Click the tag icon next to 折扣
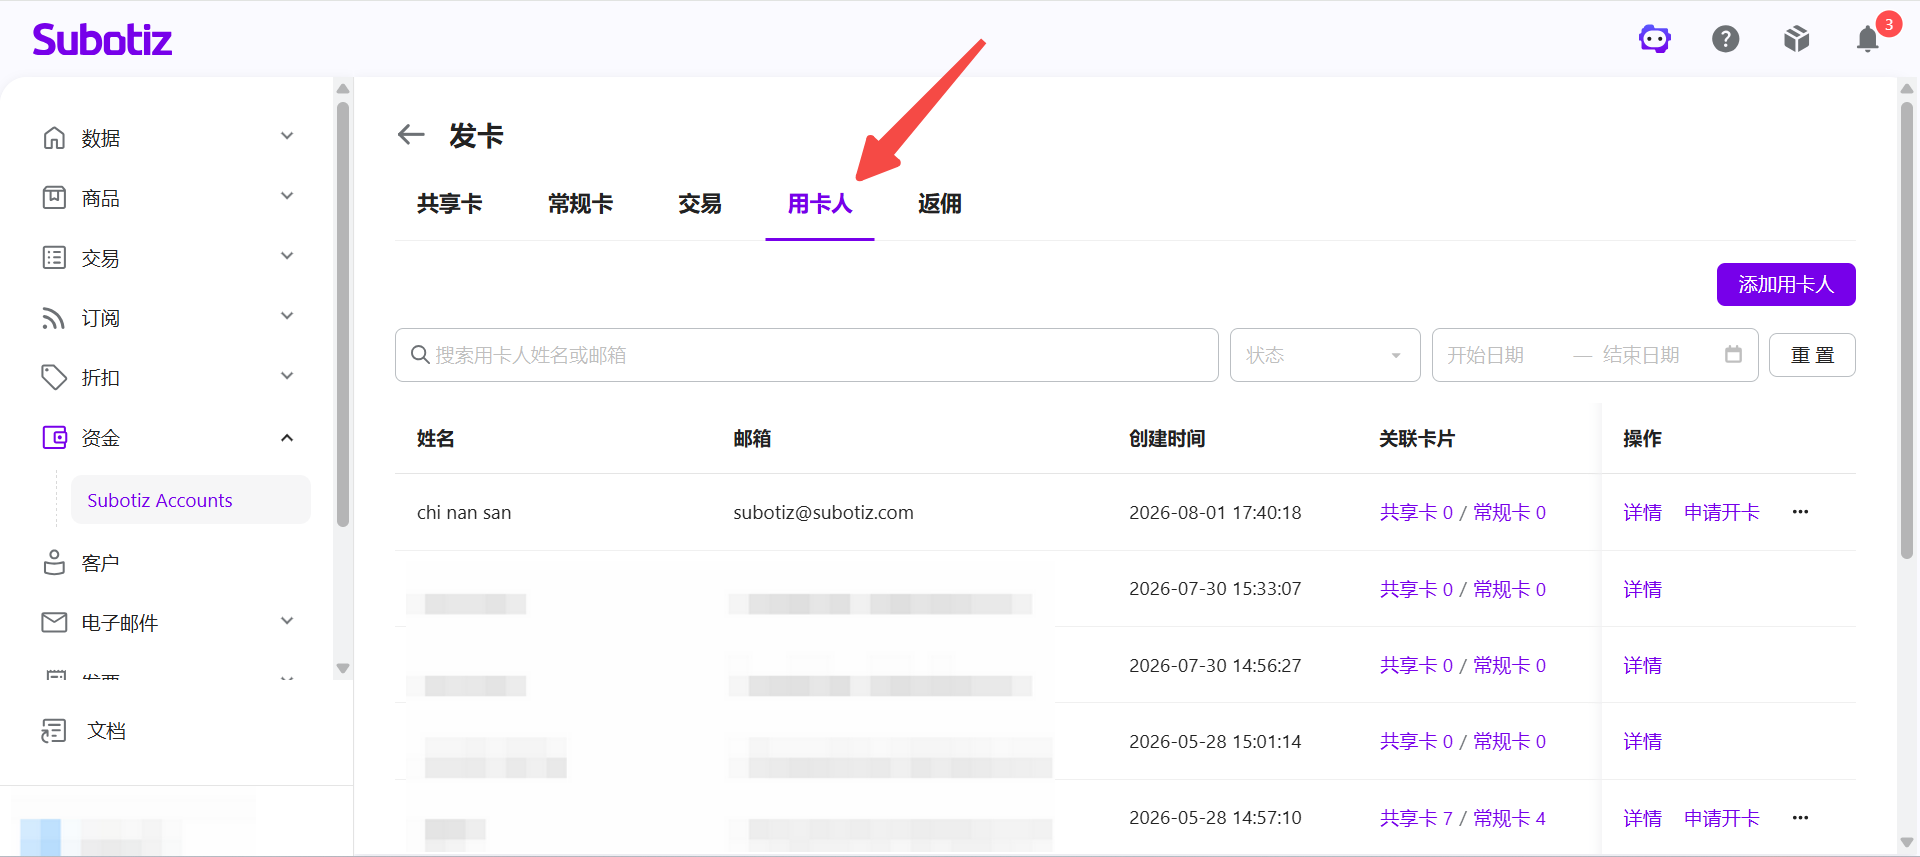1920x857 pixels. [x=54, y=377]
